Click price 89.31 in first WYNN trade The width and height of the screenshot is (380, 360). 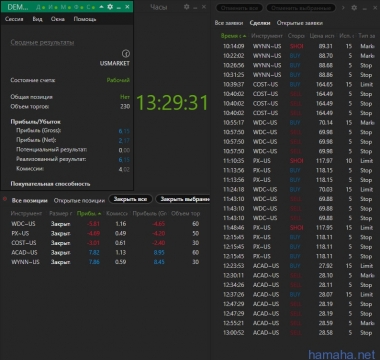click(326, 46)
